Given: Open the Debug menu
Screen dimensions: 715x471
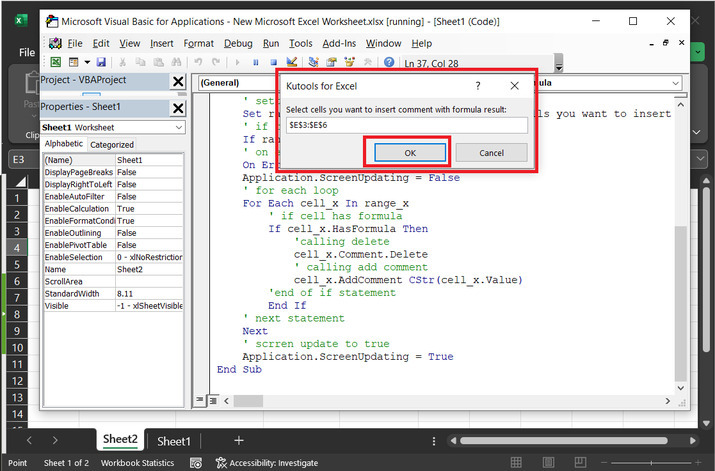Looking at the screenshot, I should pyautogui.click(x=238, y=44).
